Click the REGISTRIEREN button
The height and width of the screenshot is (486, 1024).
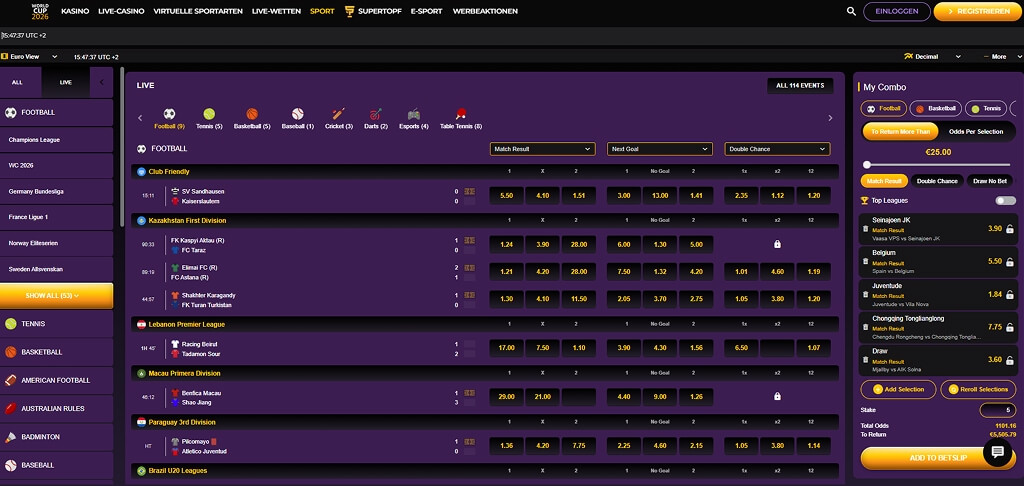pos(977,11)
